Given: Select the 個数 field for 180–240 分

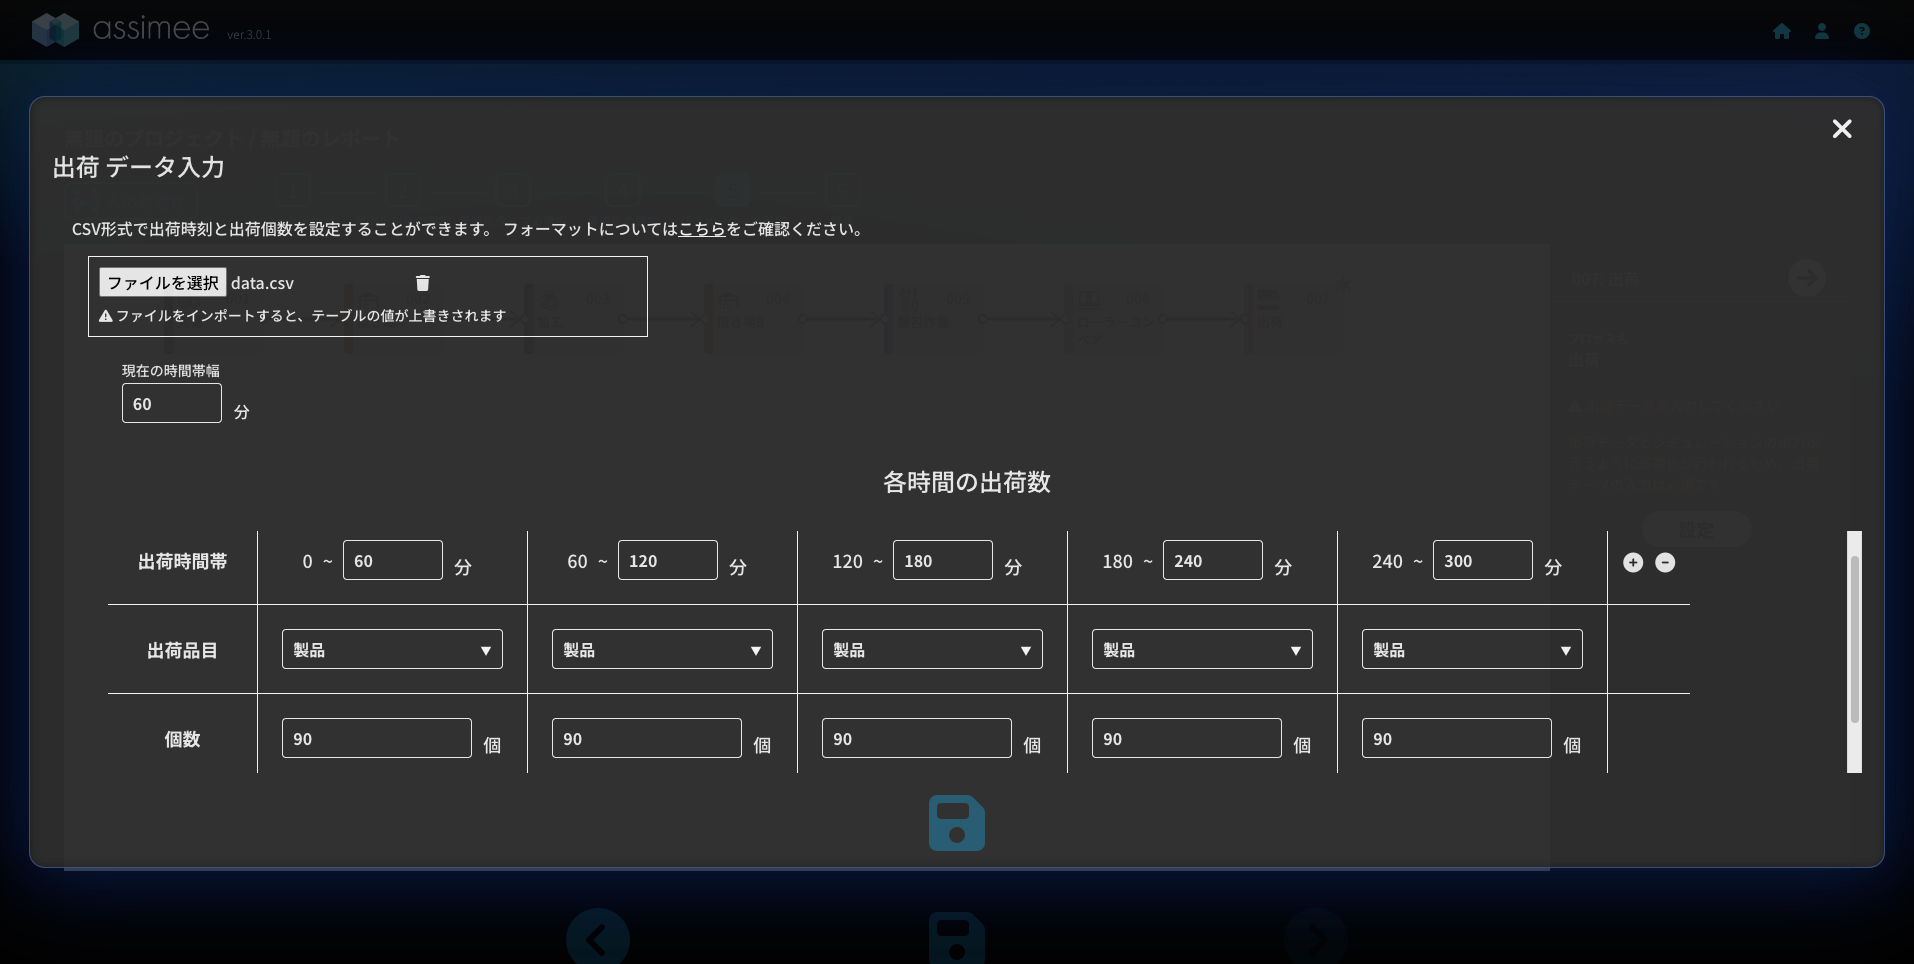Looking at the screenshot, I should (1187, 739).
